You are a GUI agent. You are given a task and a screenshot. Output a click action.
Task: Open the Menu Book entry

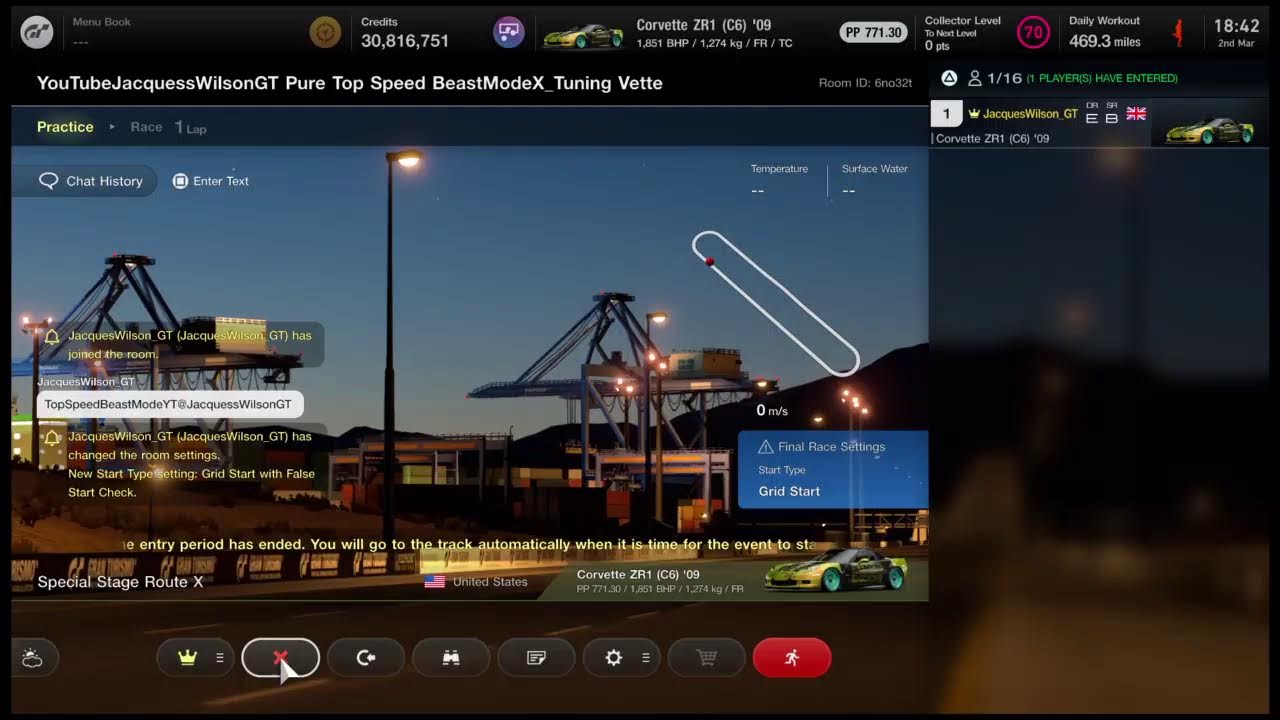[102, 32]
